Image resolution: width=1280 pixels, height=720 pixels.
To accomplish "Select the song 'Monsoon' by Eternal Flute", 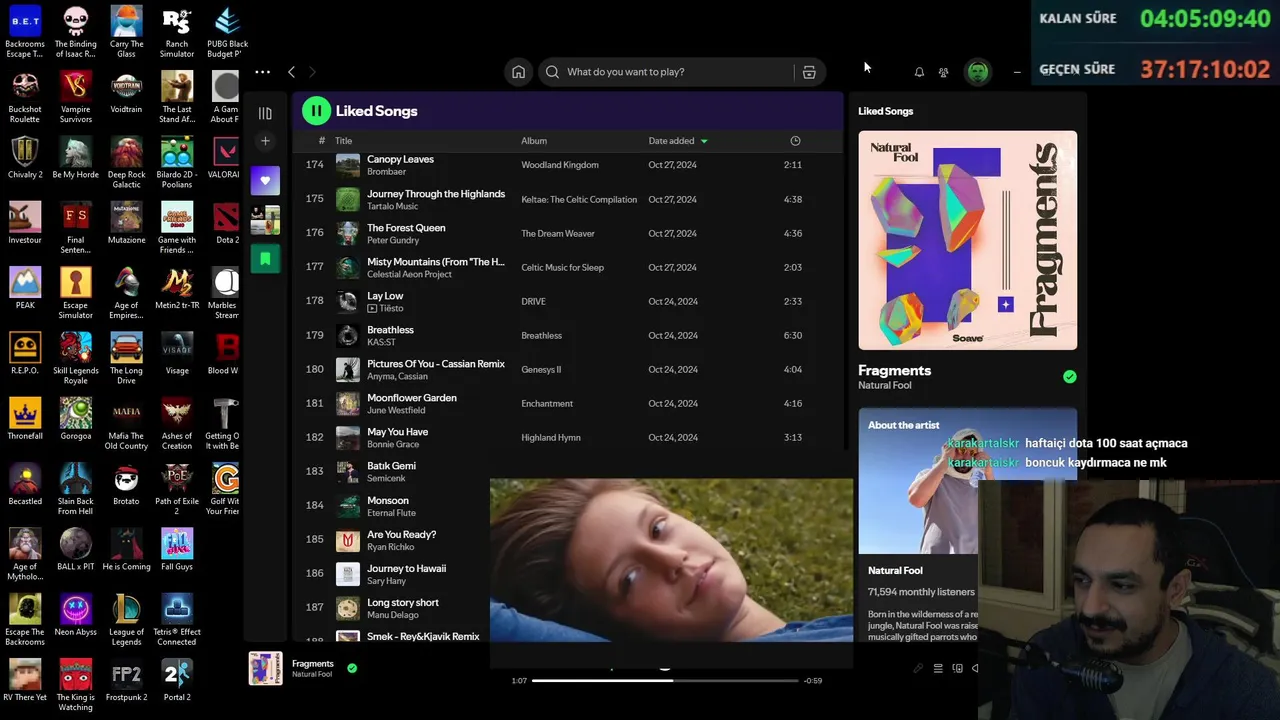I will [x=388, y=500].
